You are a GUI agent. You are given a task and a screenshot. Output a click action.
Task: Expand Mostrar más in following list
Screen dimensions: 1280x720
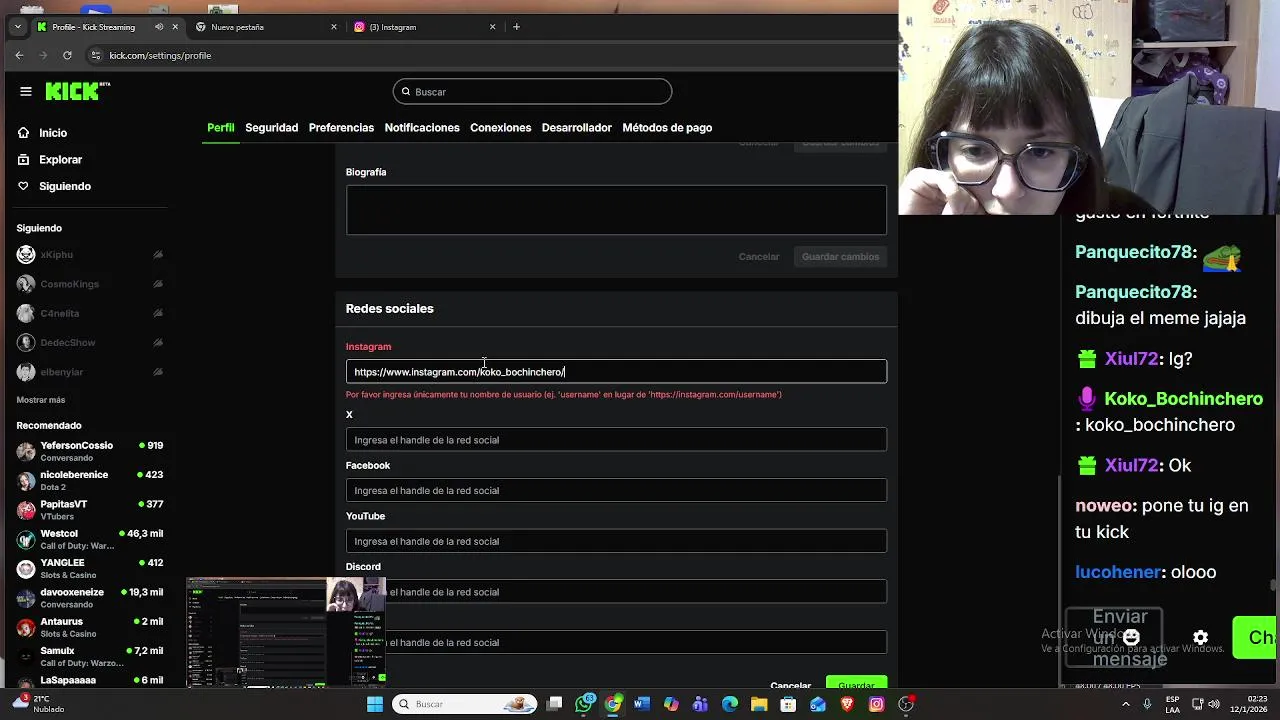41,400
